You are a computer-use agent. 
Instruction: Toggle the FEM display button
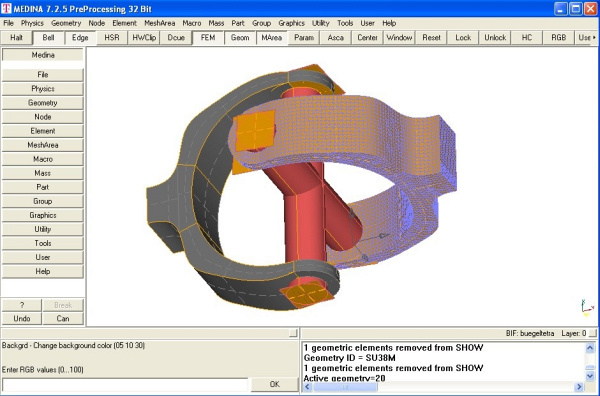coord(208,38)
